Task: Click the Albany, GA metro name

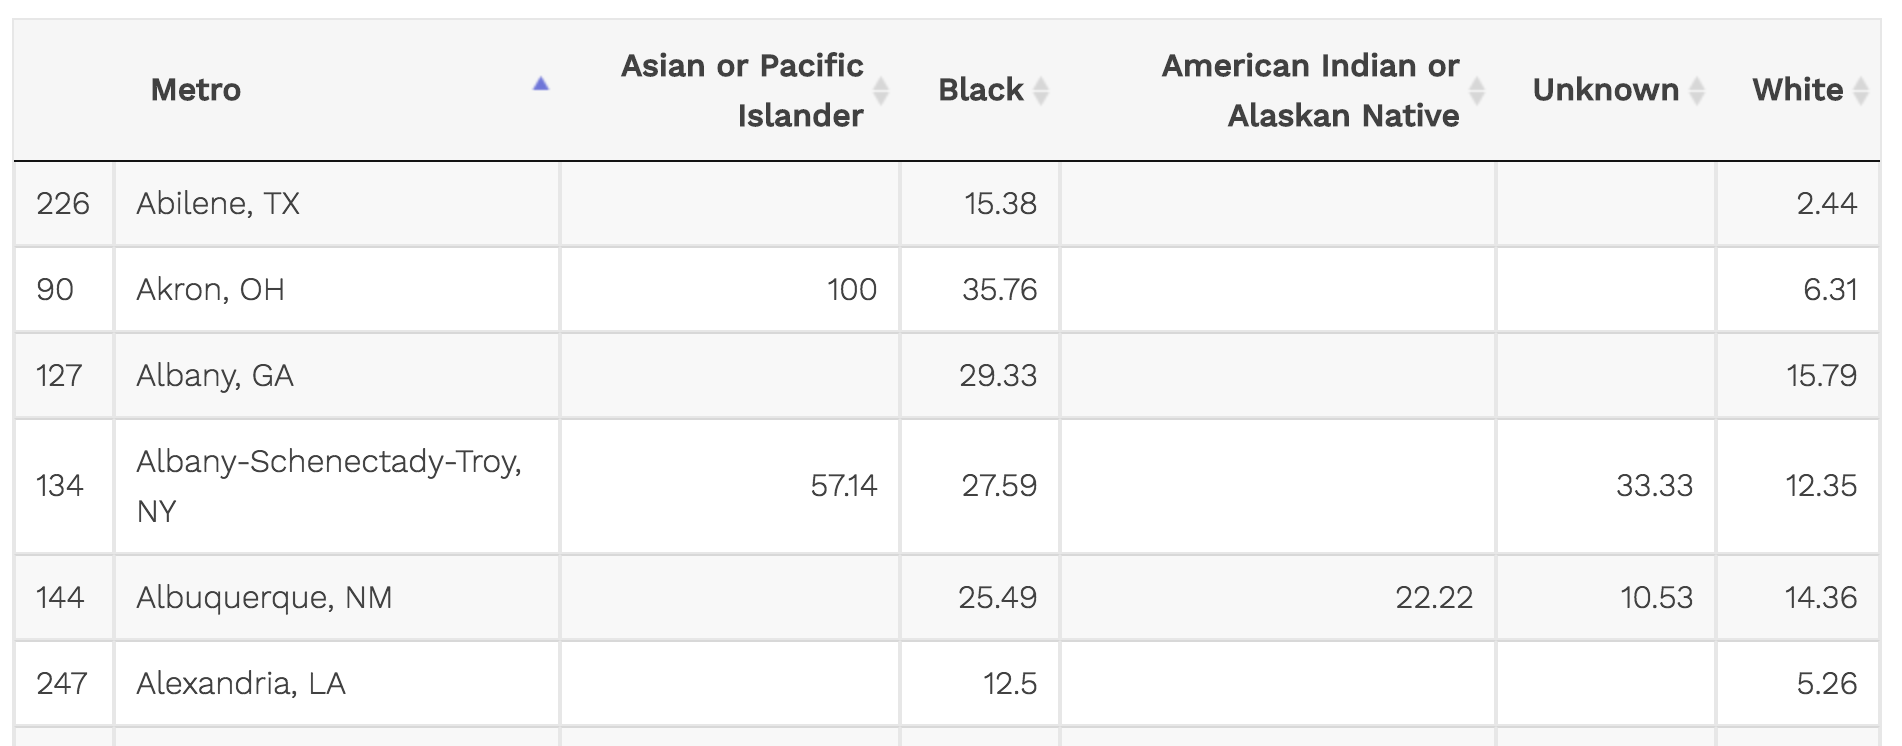Action: [x=215, y=376]
